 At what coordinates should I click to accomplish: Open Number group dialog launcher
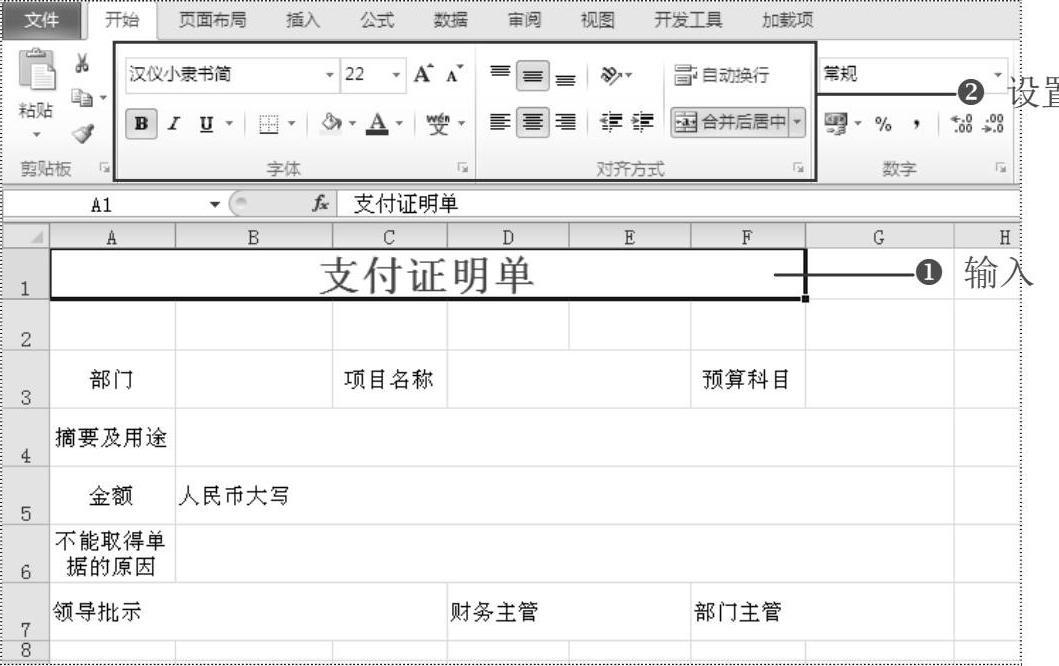click(x=1000, y=168)
